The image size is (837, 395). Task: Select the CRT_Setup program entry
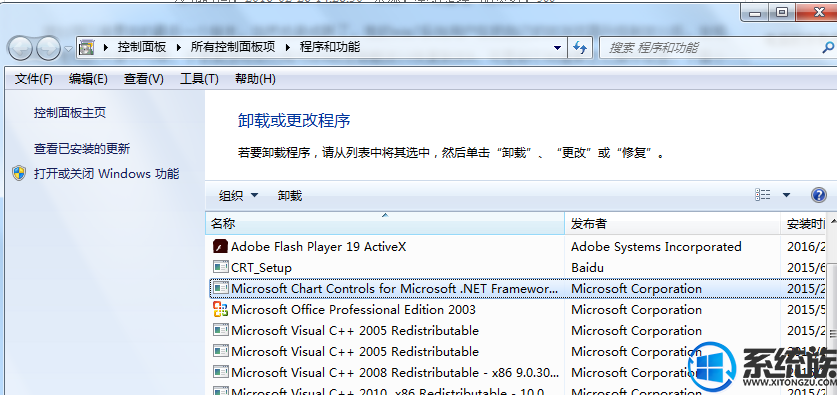pos(262,267)
